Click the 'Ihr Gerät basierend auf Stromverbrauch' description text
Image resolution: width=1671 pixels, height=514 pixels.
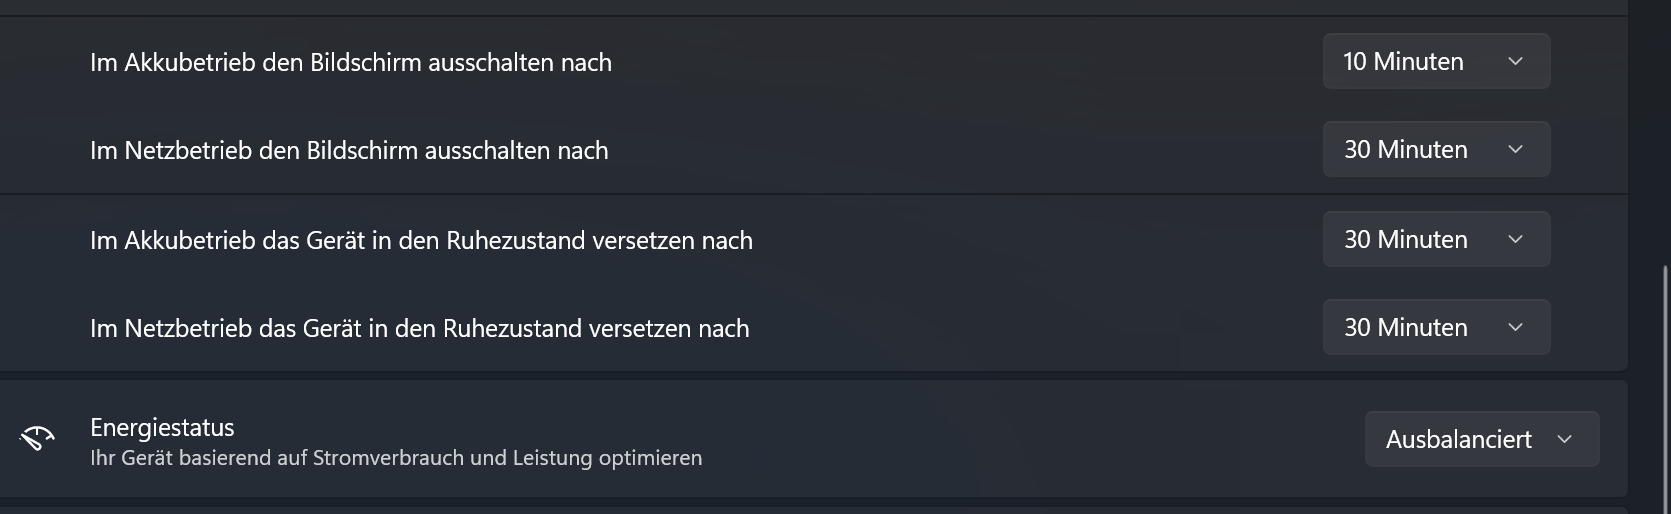click(x=396, y=458)
